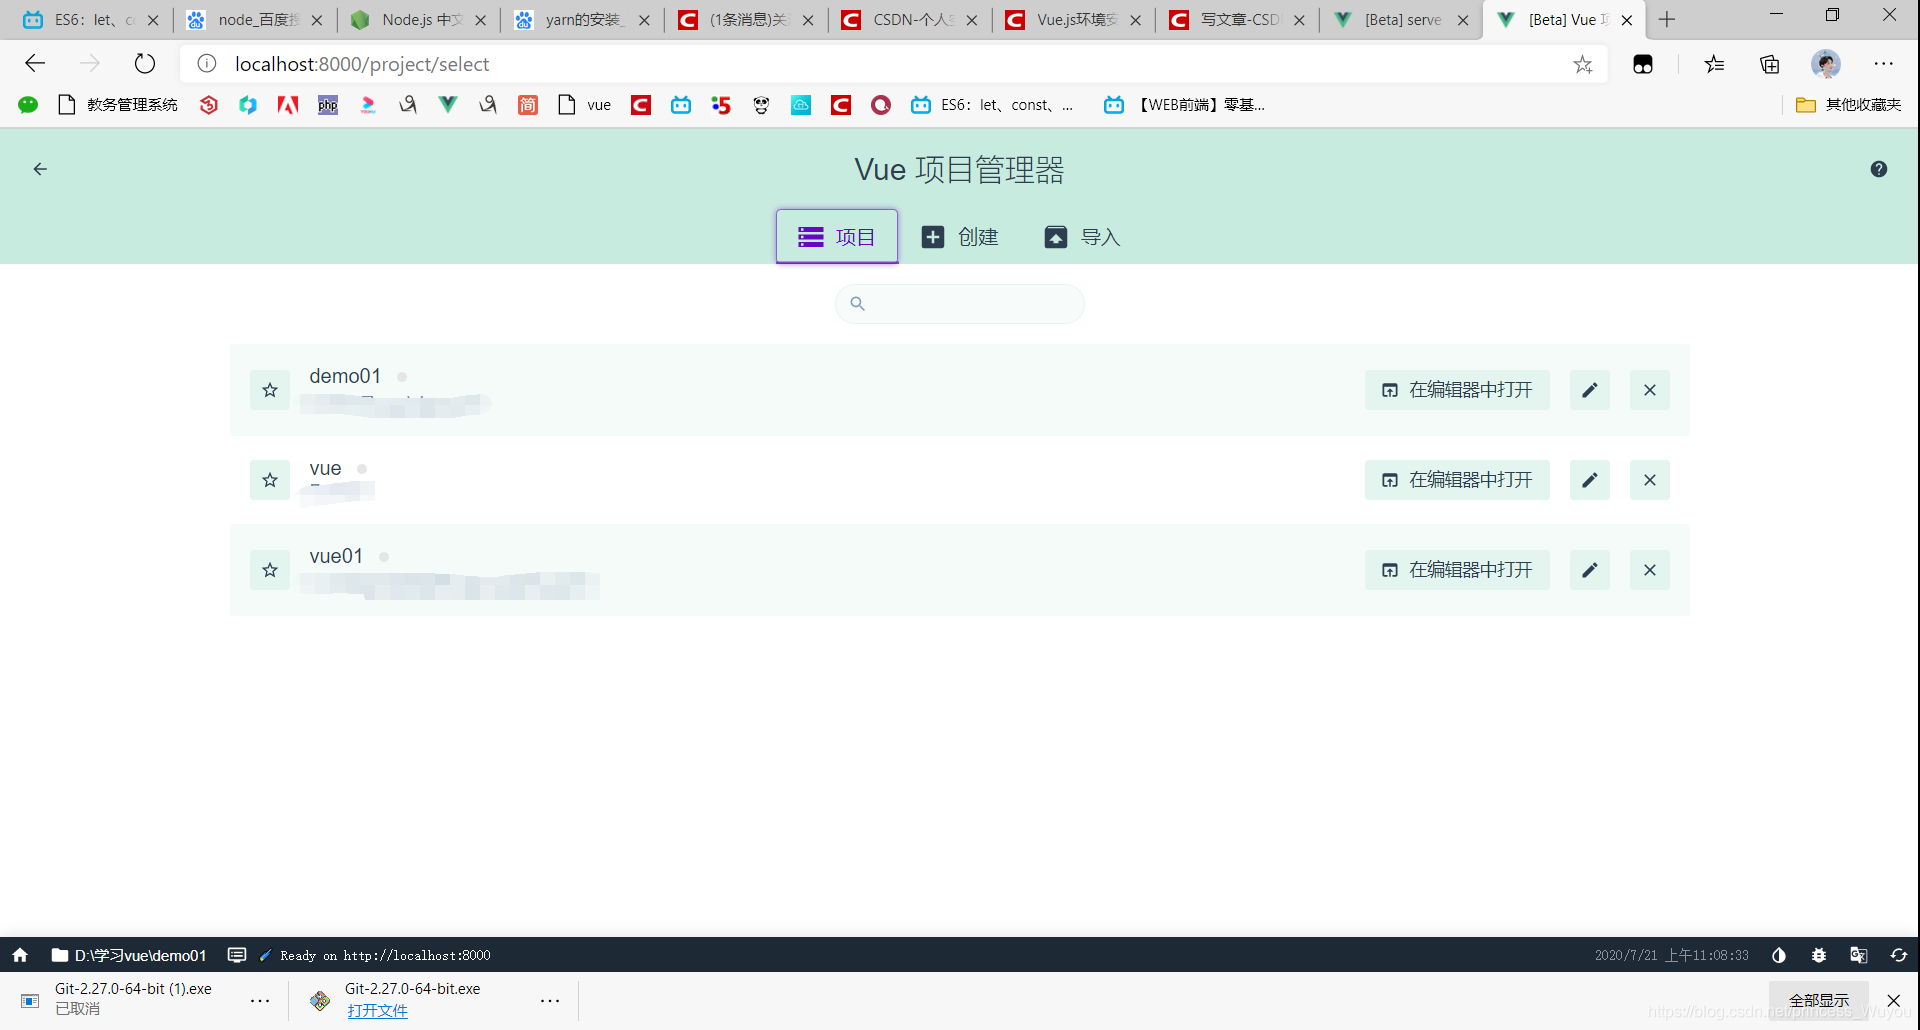1920x1030 pixels.
Task: Open vue01 in the editor
Action: (1457, 570)
